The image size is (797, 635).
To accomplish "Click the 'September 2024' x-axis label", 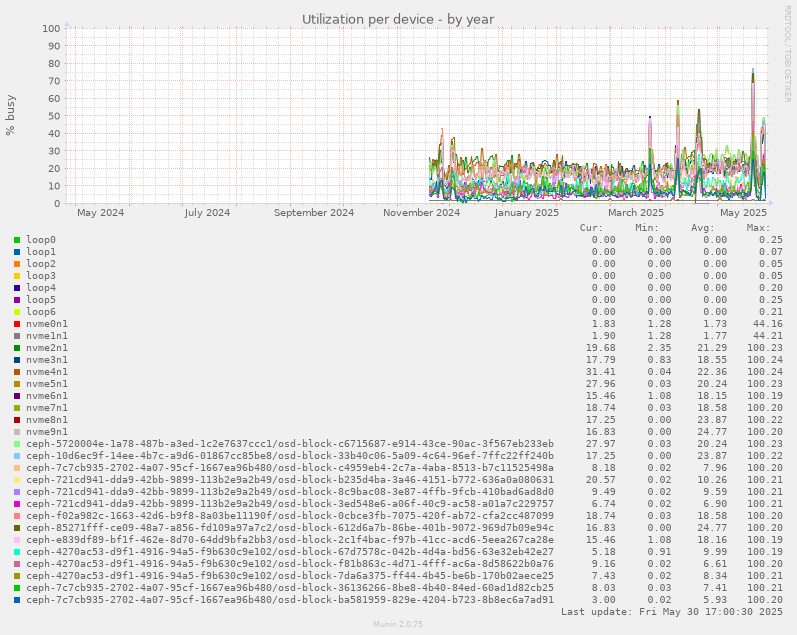I will click(x=314, y=213).
